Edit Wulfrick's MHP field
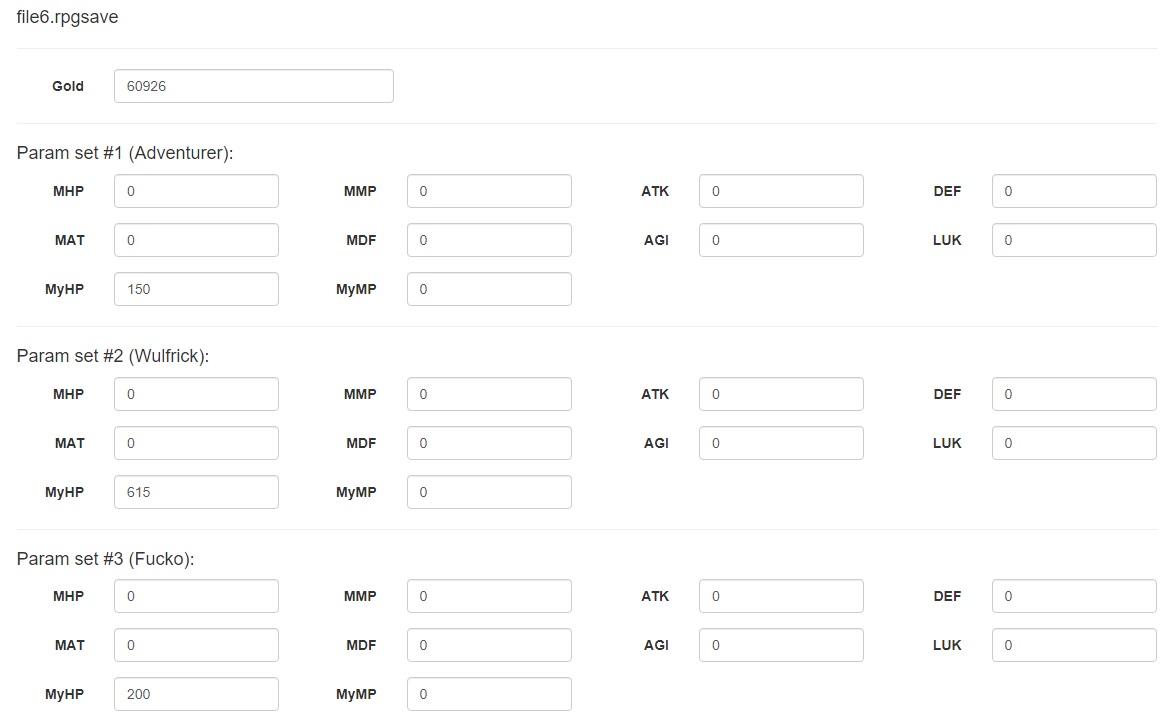This screenshot has width=1169, height=726. click(x=196, y=394)
